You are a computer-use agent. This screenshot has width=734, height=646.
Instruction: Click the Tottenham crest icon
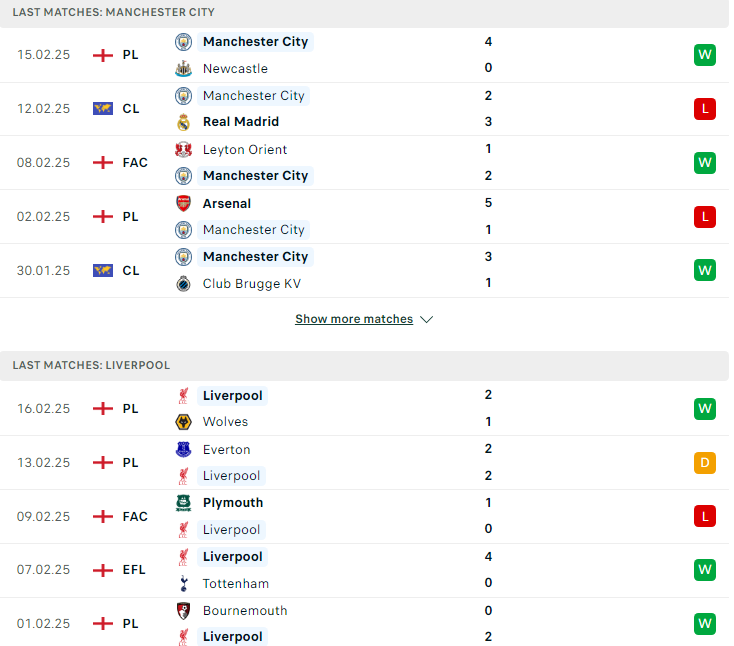(184, 583)
